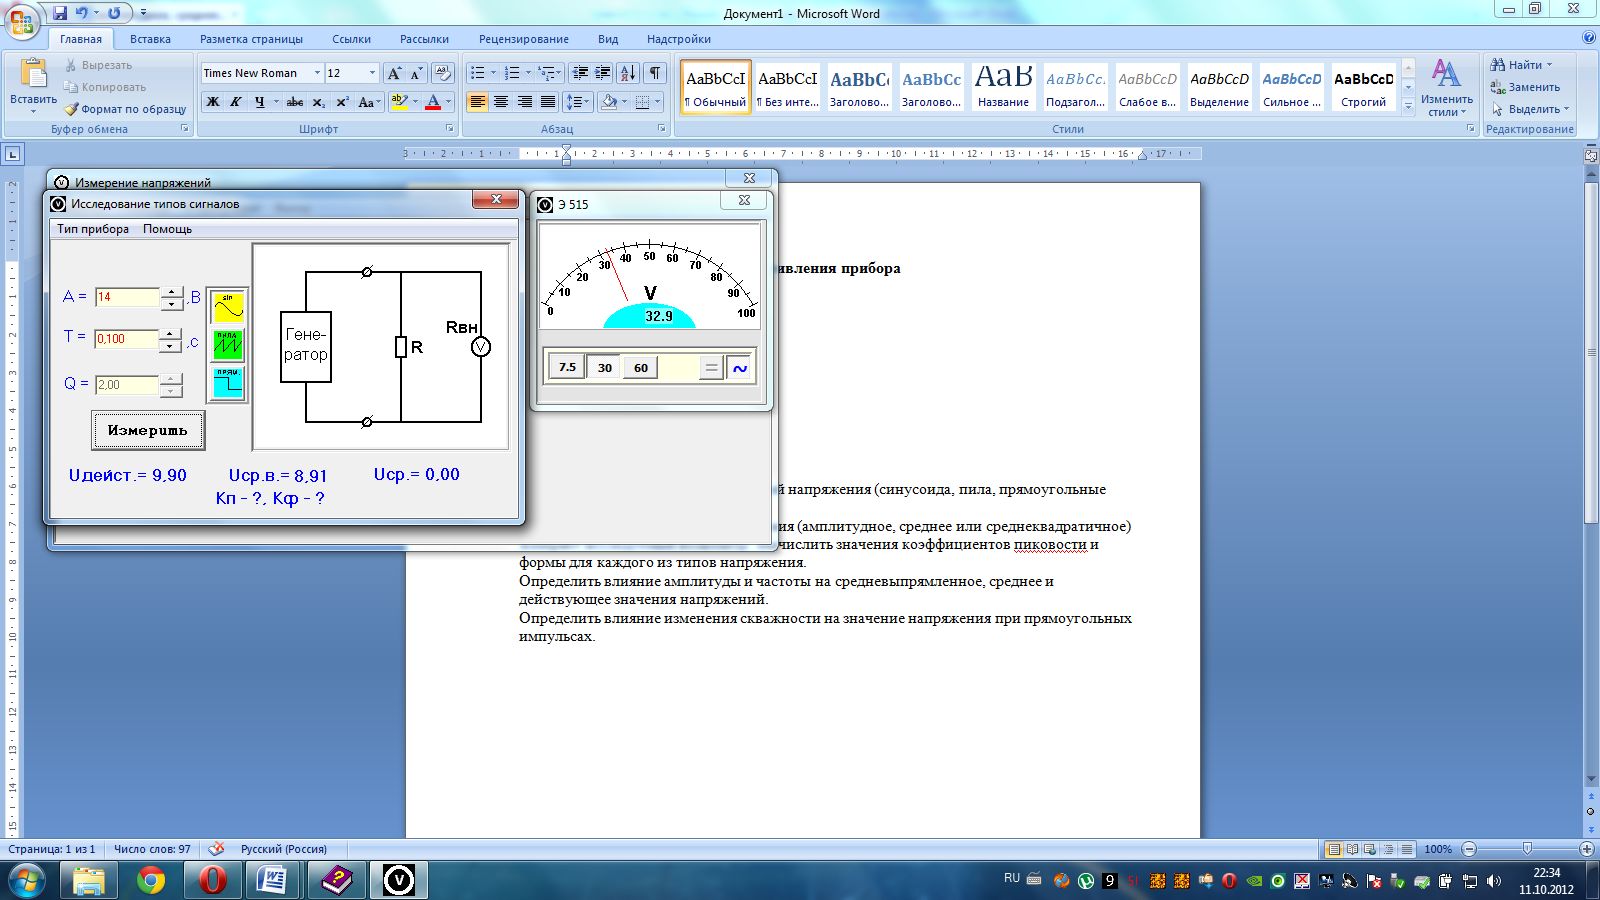
Task: Open the font size dropdown
Action: [x=373, y=73]
